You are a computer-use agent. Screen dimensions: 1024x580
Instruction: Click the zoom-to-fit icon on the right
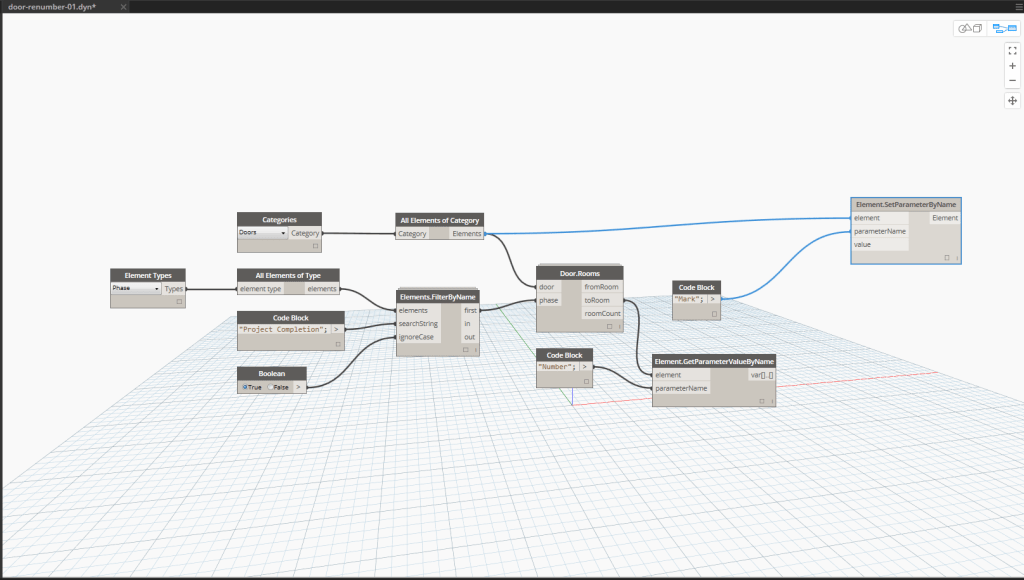point(1012,50)
